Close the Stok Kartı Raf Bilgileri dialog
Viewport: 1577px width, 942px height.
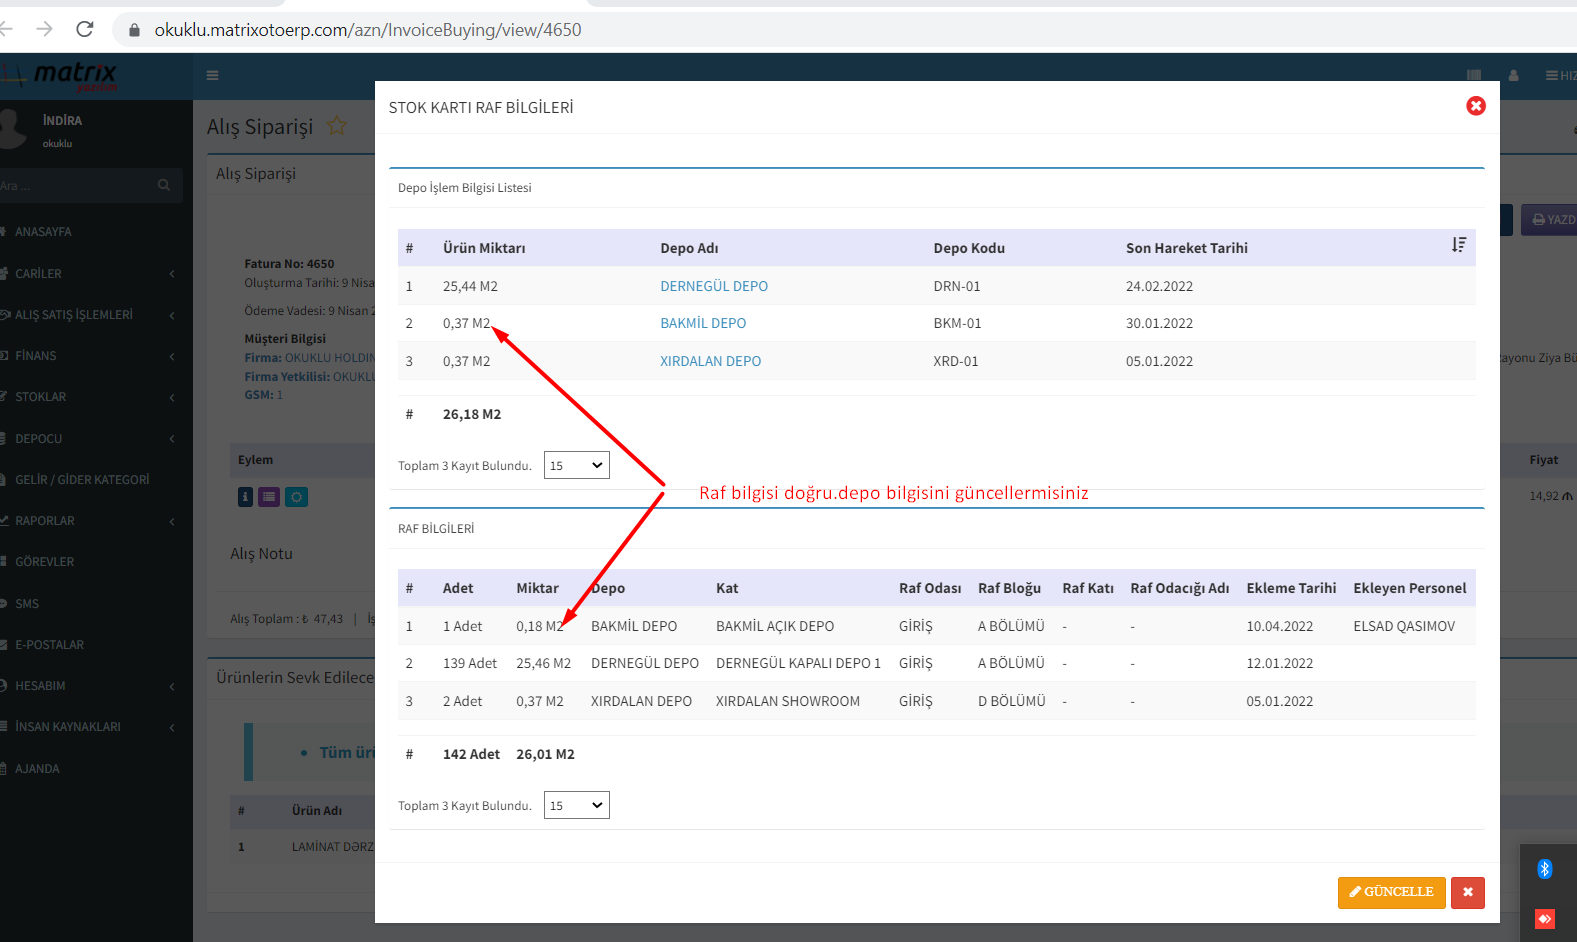click(x=1475, y=106)
